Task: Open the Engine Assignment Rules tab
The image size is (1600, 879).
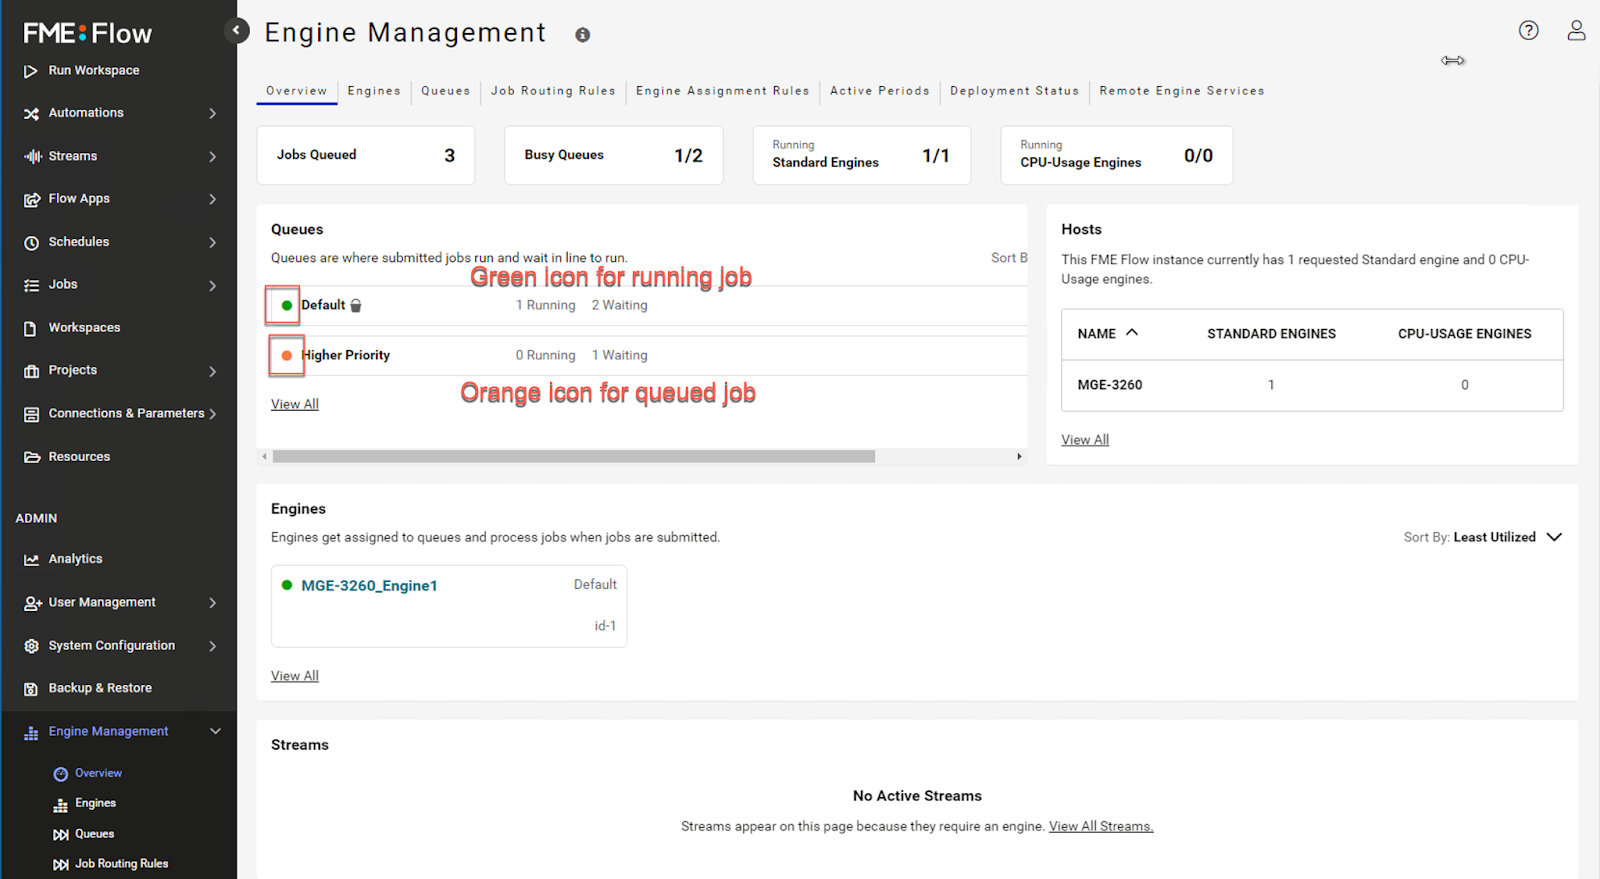Action: tap(722, 91)
